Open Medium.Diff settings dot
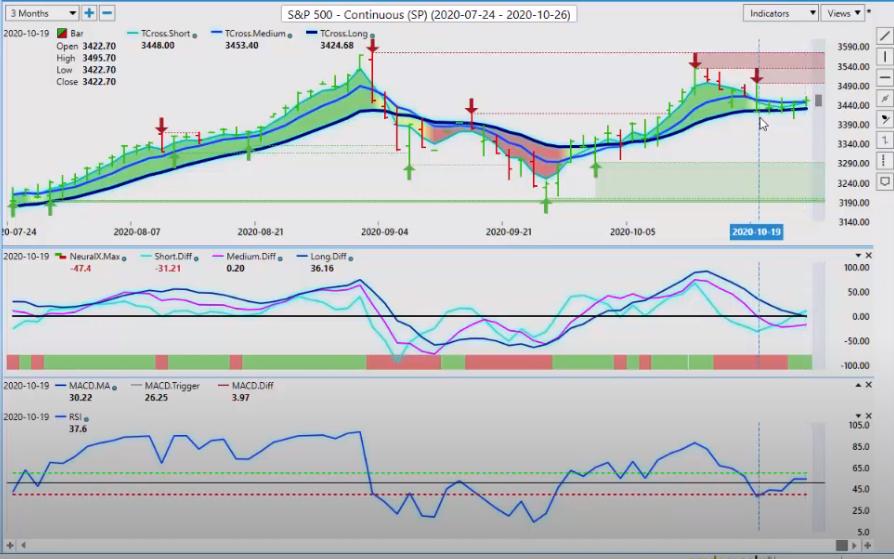The width and height of the screenshot is (894, 559). [281, 258]
